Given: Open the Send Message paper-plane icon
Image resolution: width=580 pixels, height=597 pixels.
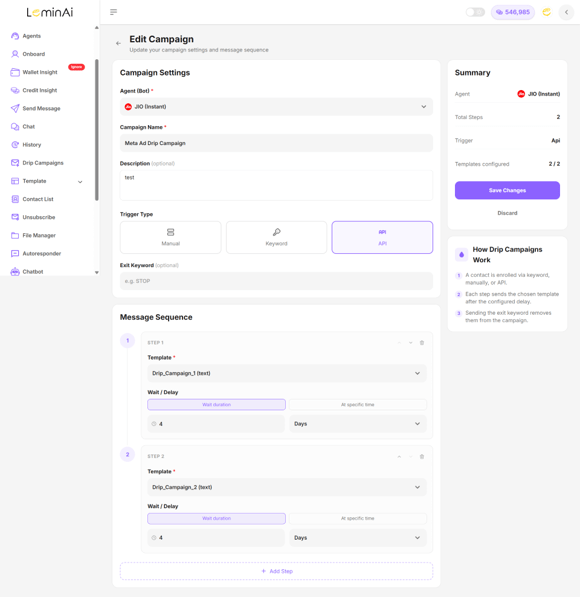Looking at the screenshot, I should click(15, 109).
